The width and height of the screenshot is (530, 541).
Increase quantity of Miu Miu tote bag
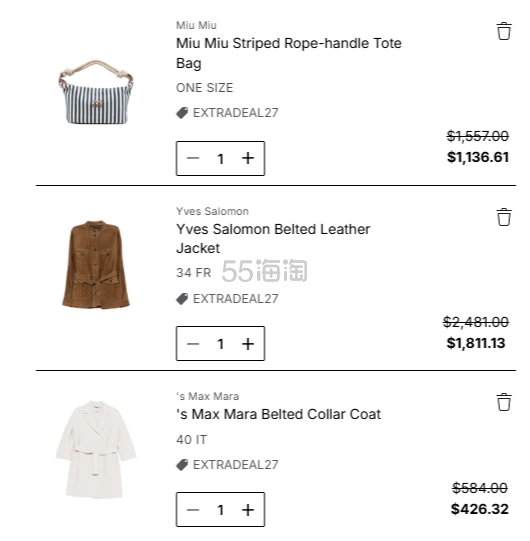(248, 158)
